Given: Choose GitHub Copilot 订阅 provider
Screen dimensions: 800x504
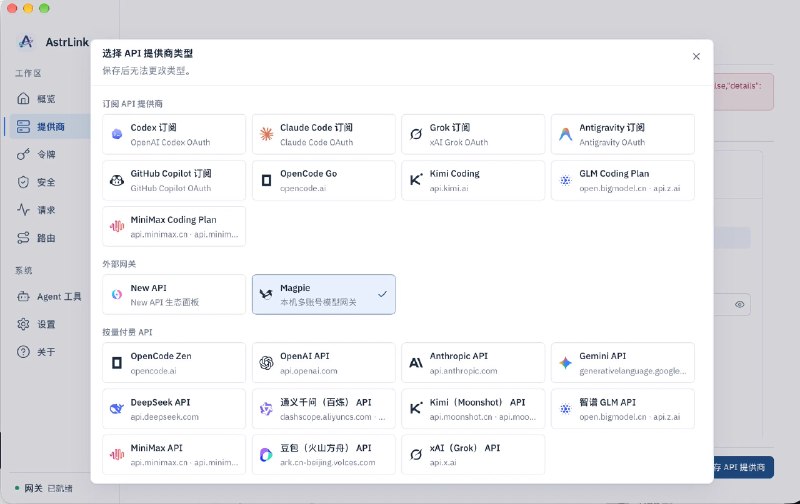Looking at the screenshot, I should click(173, 181).
